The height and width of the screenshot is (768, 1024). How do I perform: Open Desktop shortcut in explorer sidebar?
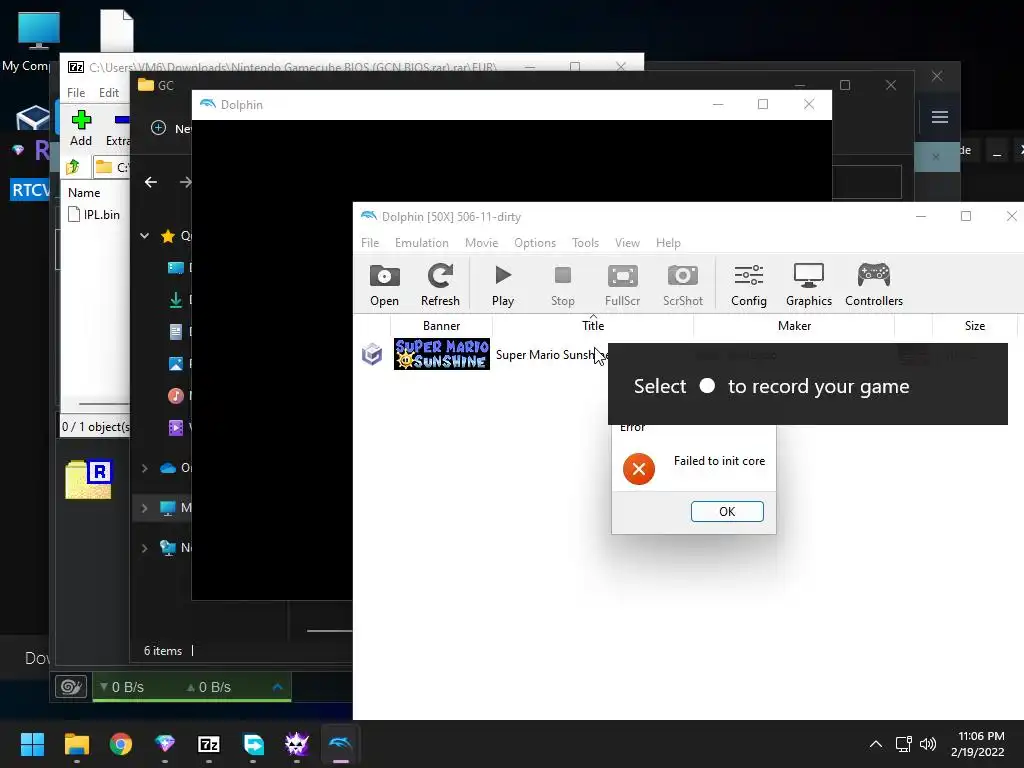coord(176,268)
